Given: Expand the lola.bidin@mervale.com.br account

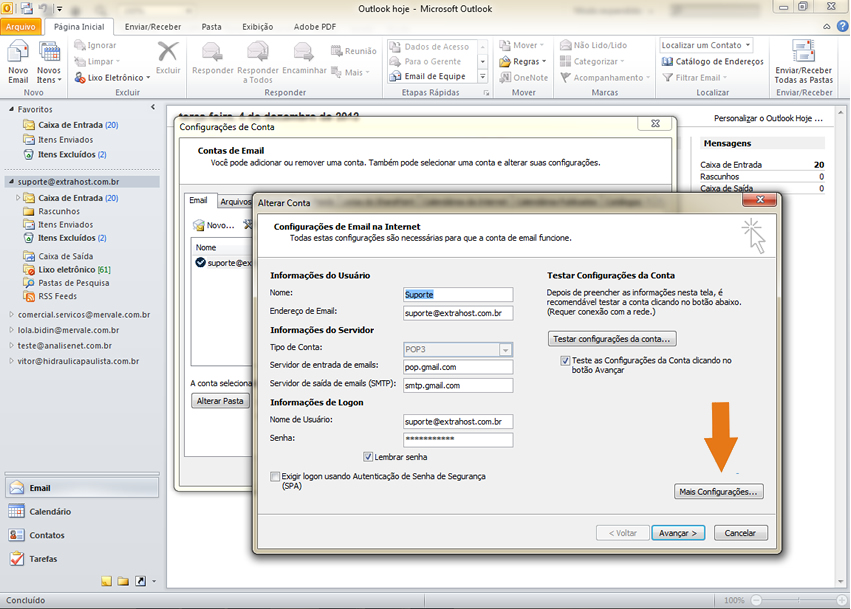Looking at the screenshot, I should point(11,329).
